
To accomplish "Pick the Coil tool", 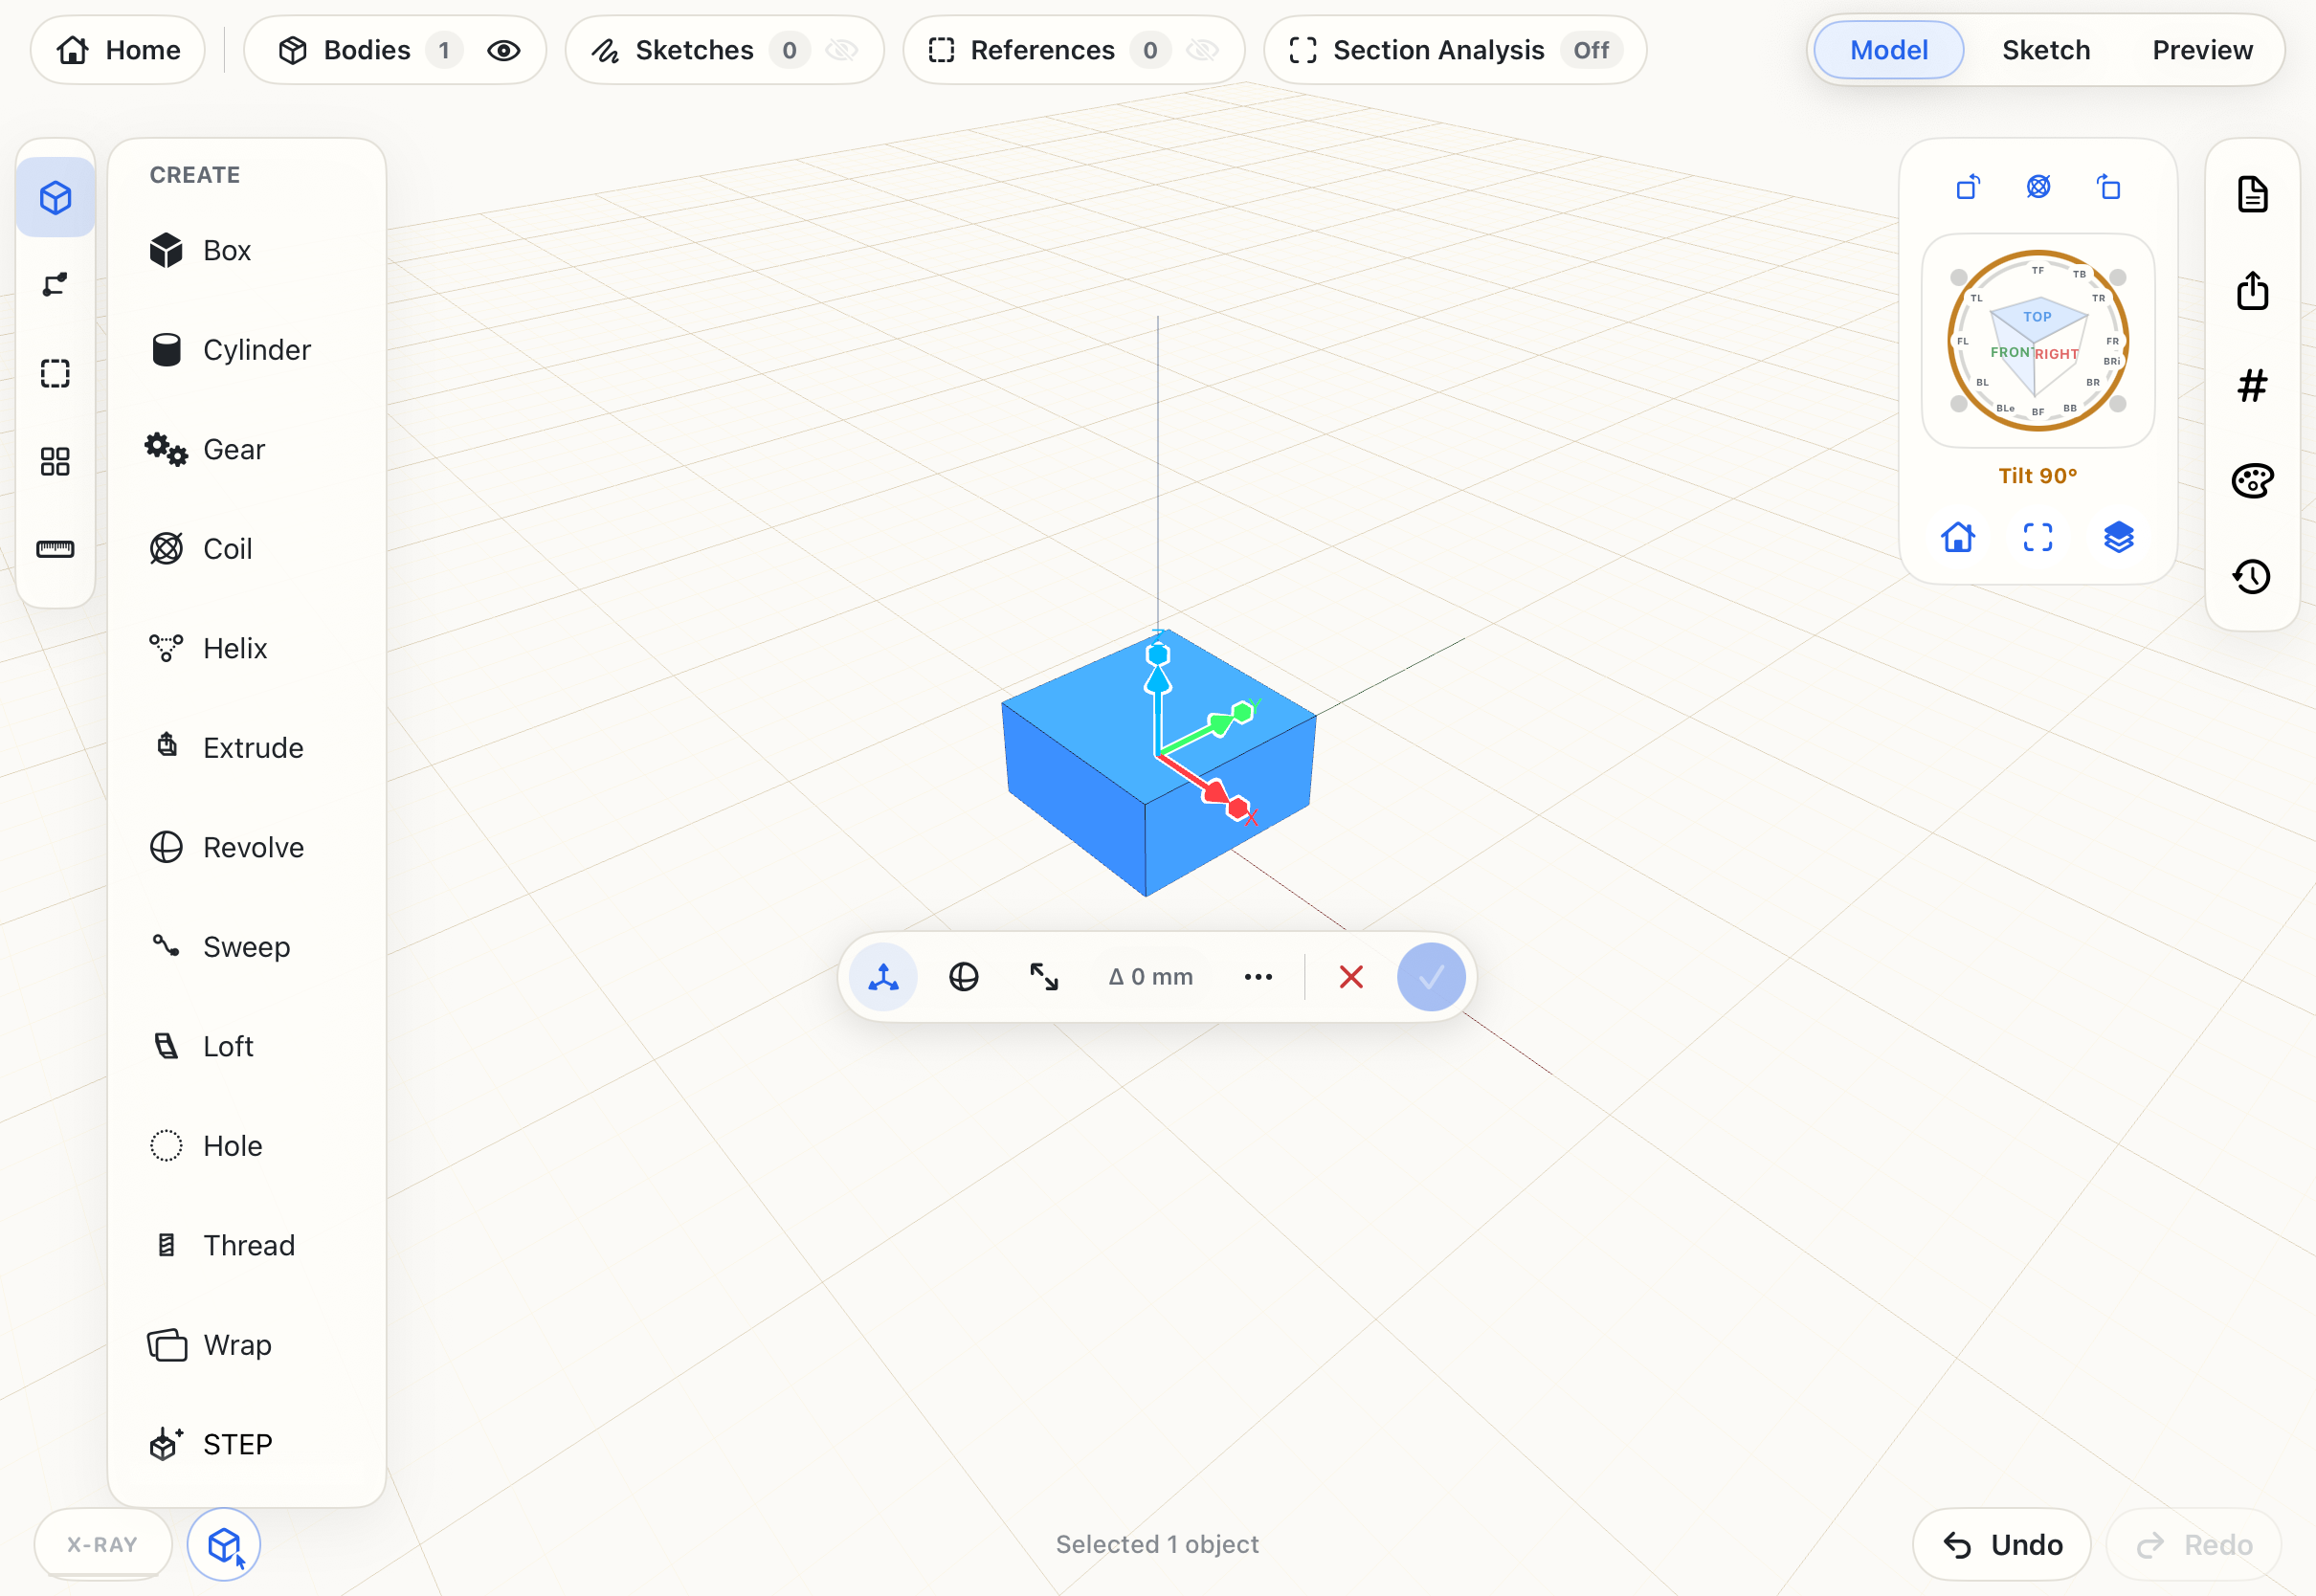I will [x=246, y=549].
